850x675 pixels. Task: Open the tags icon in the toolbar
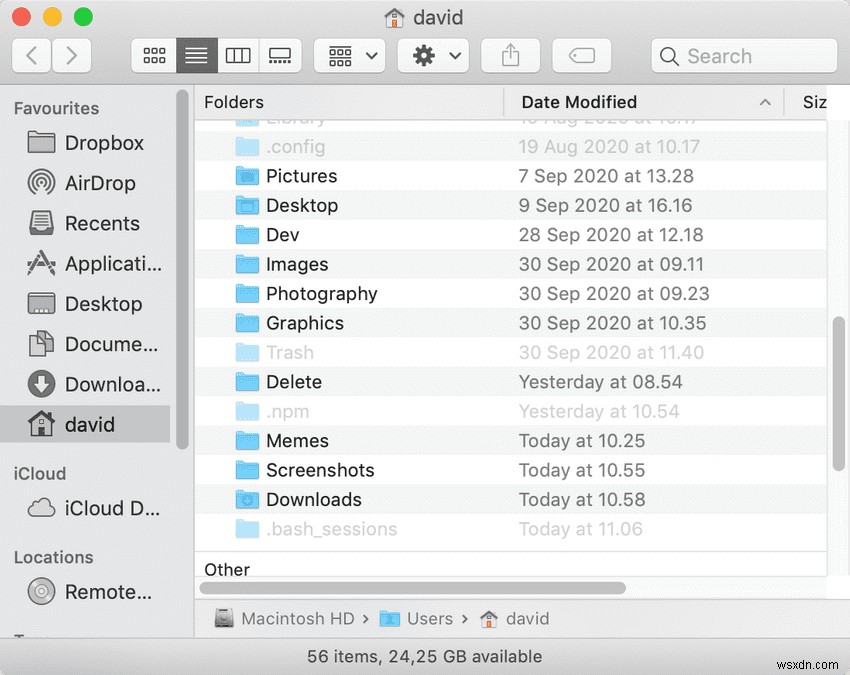(x=581, y=55)
